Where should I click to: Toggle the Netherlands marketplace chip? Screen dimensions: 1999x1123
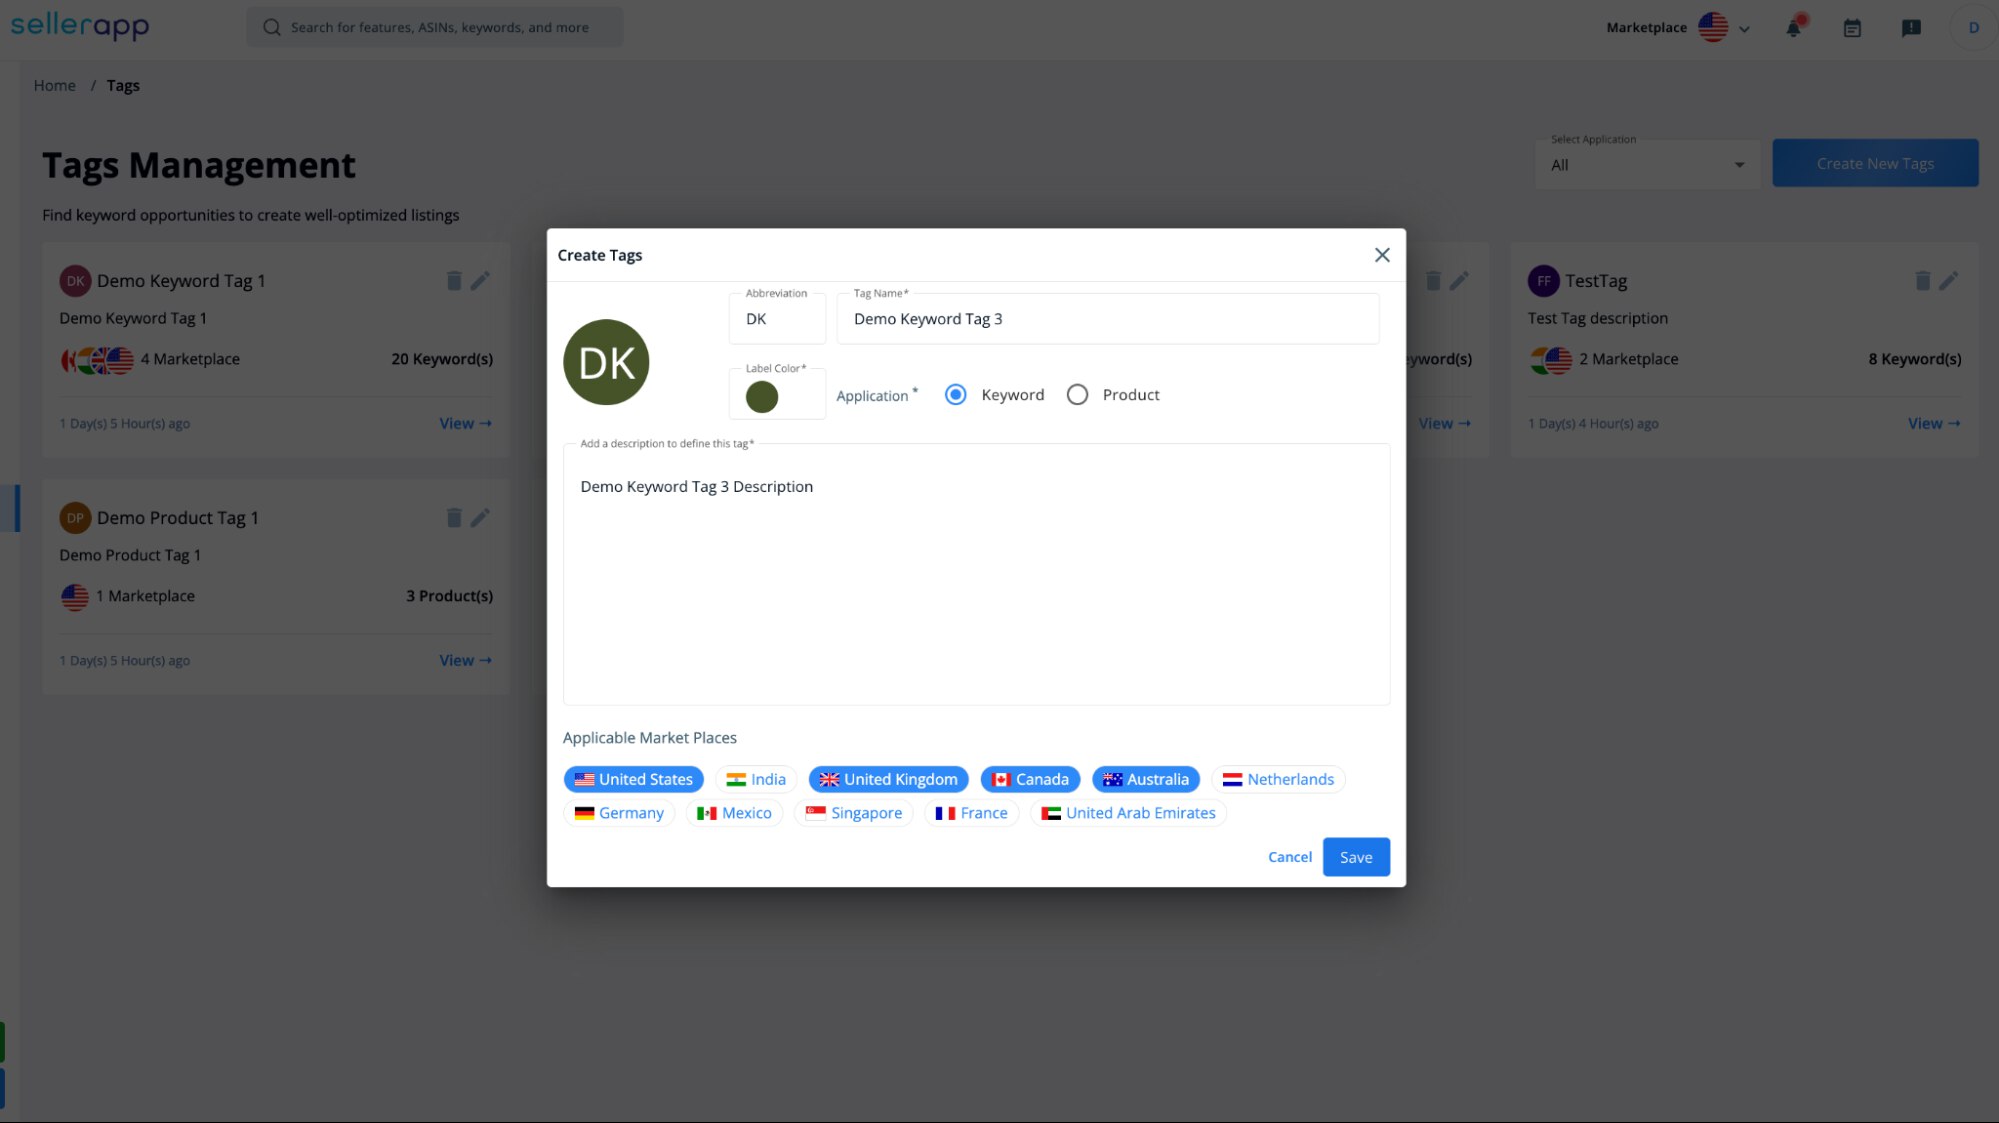(x=1278, y=779)
